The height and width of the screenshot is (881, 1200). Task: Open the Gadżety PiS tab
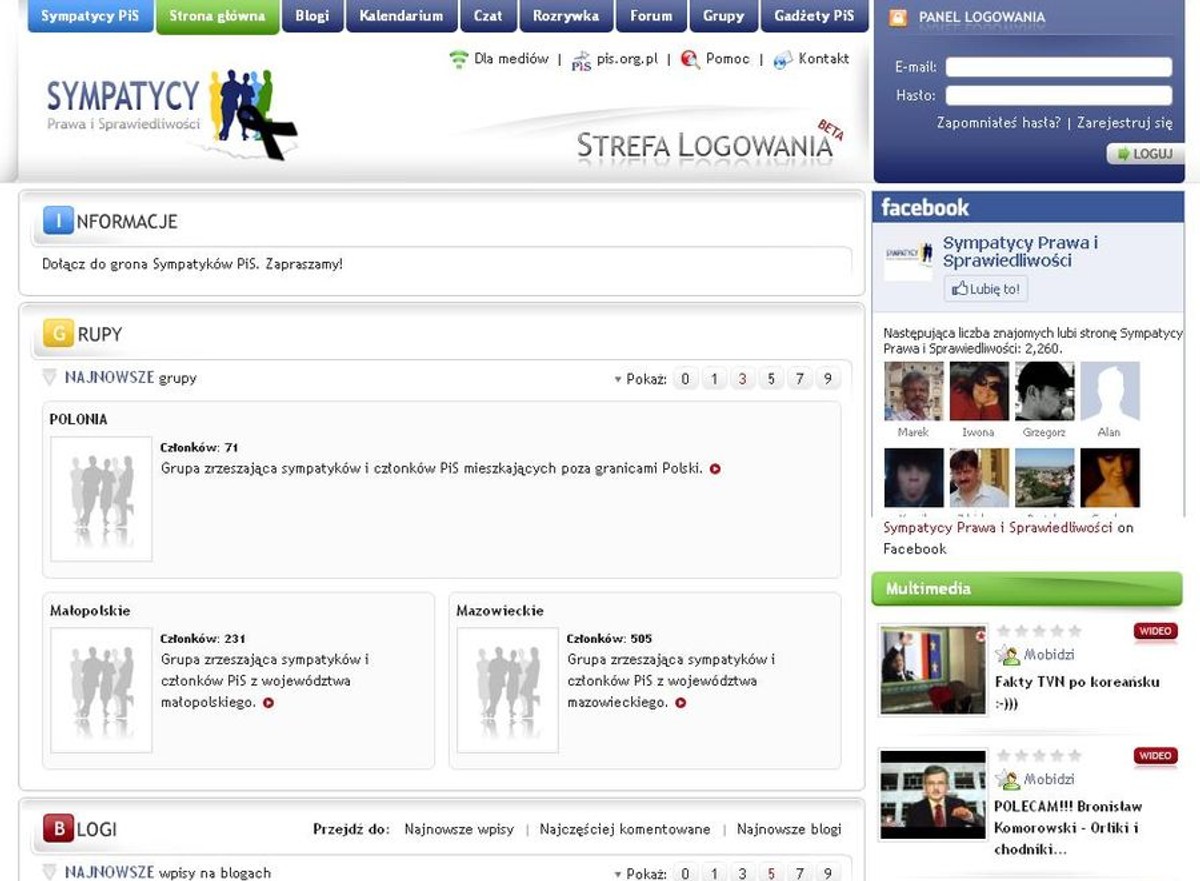coord(814,16)
